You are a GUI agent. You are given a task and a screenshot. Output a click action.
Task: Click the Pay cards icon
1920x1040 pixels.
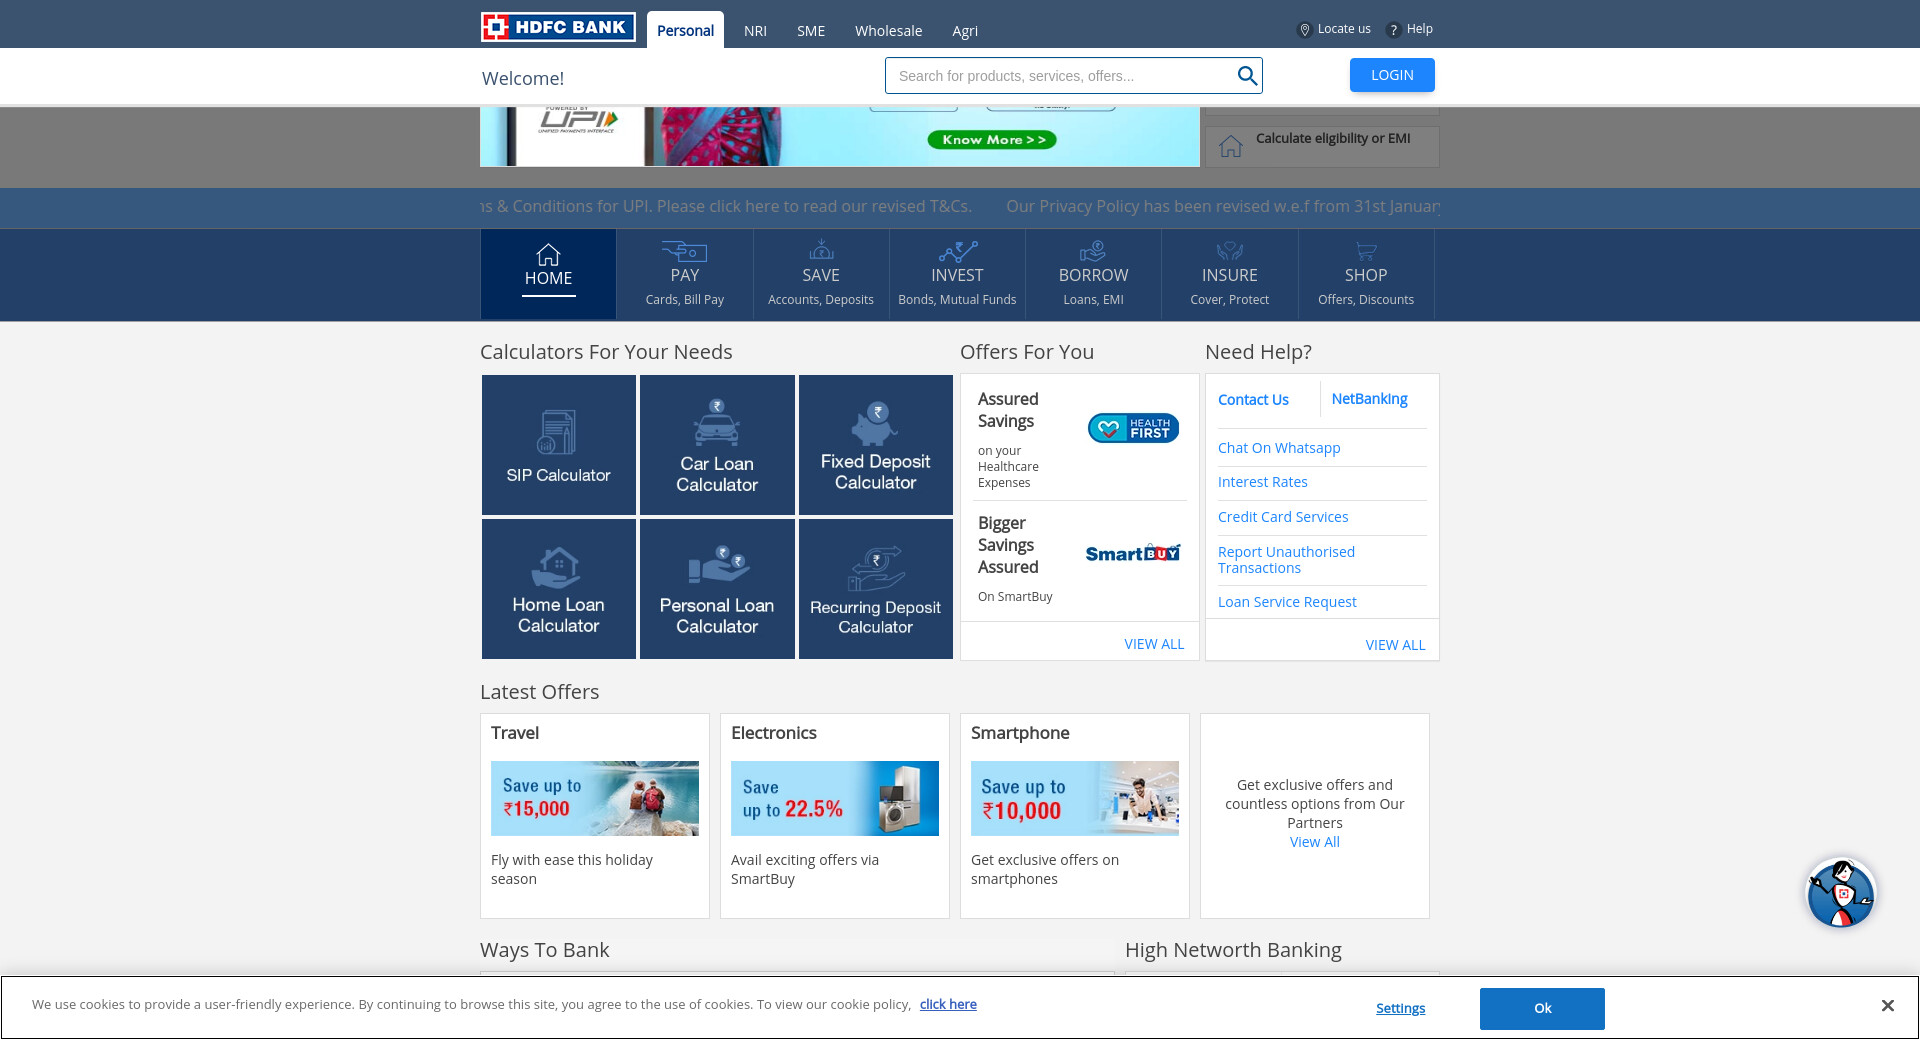point(685,250)
